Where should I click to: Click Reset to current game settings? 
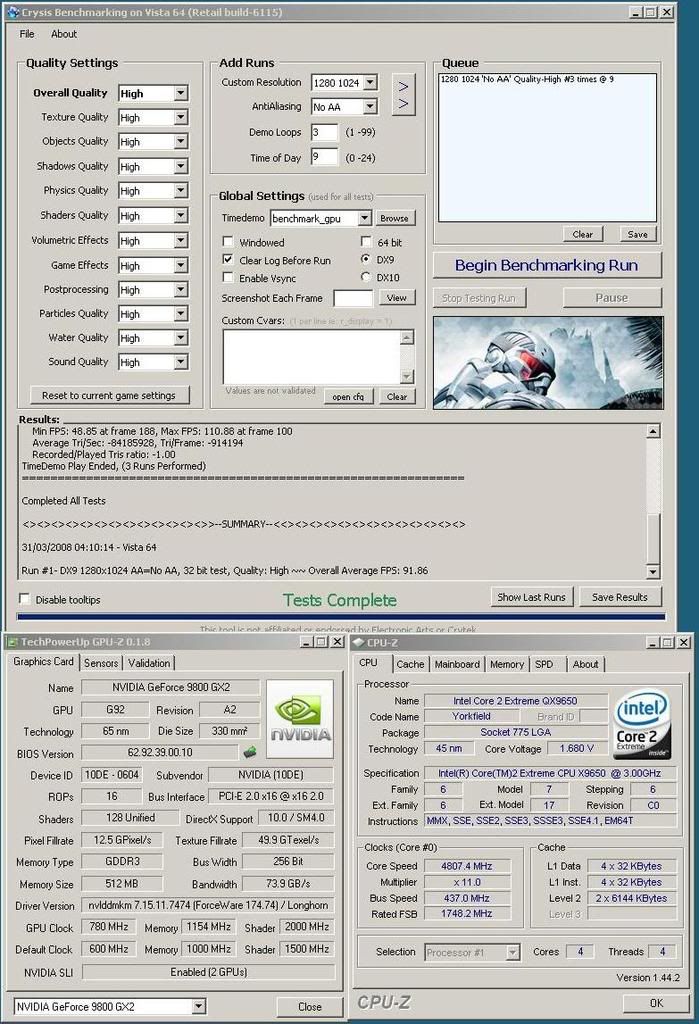click(x=109, y=395)
